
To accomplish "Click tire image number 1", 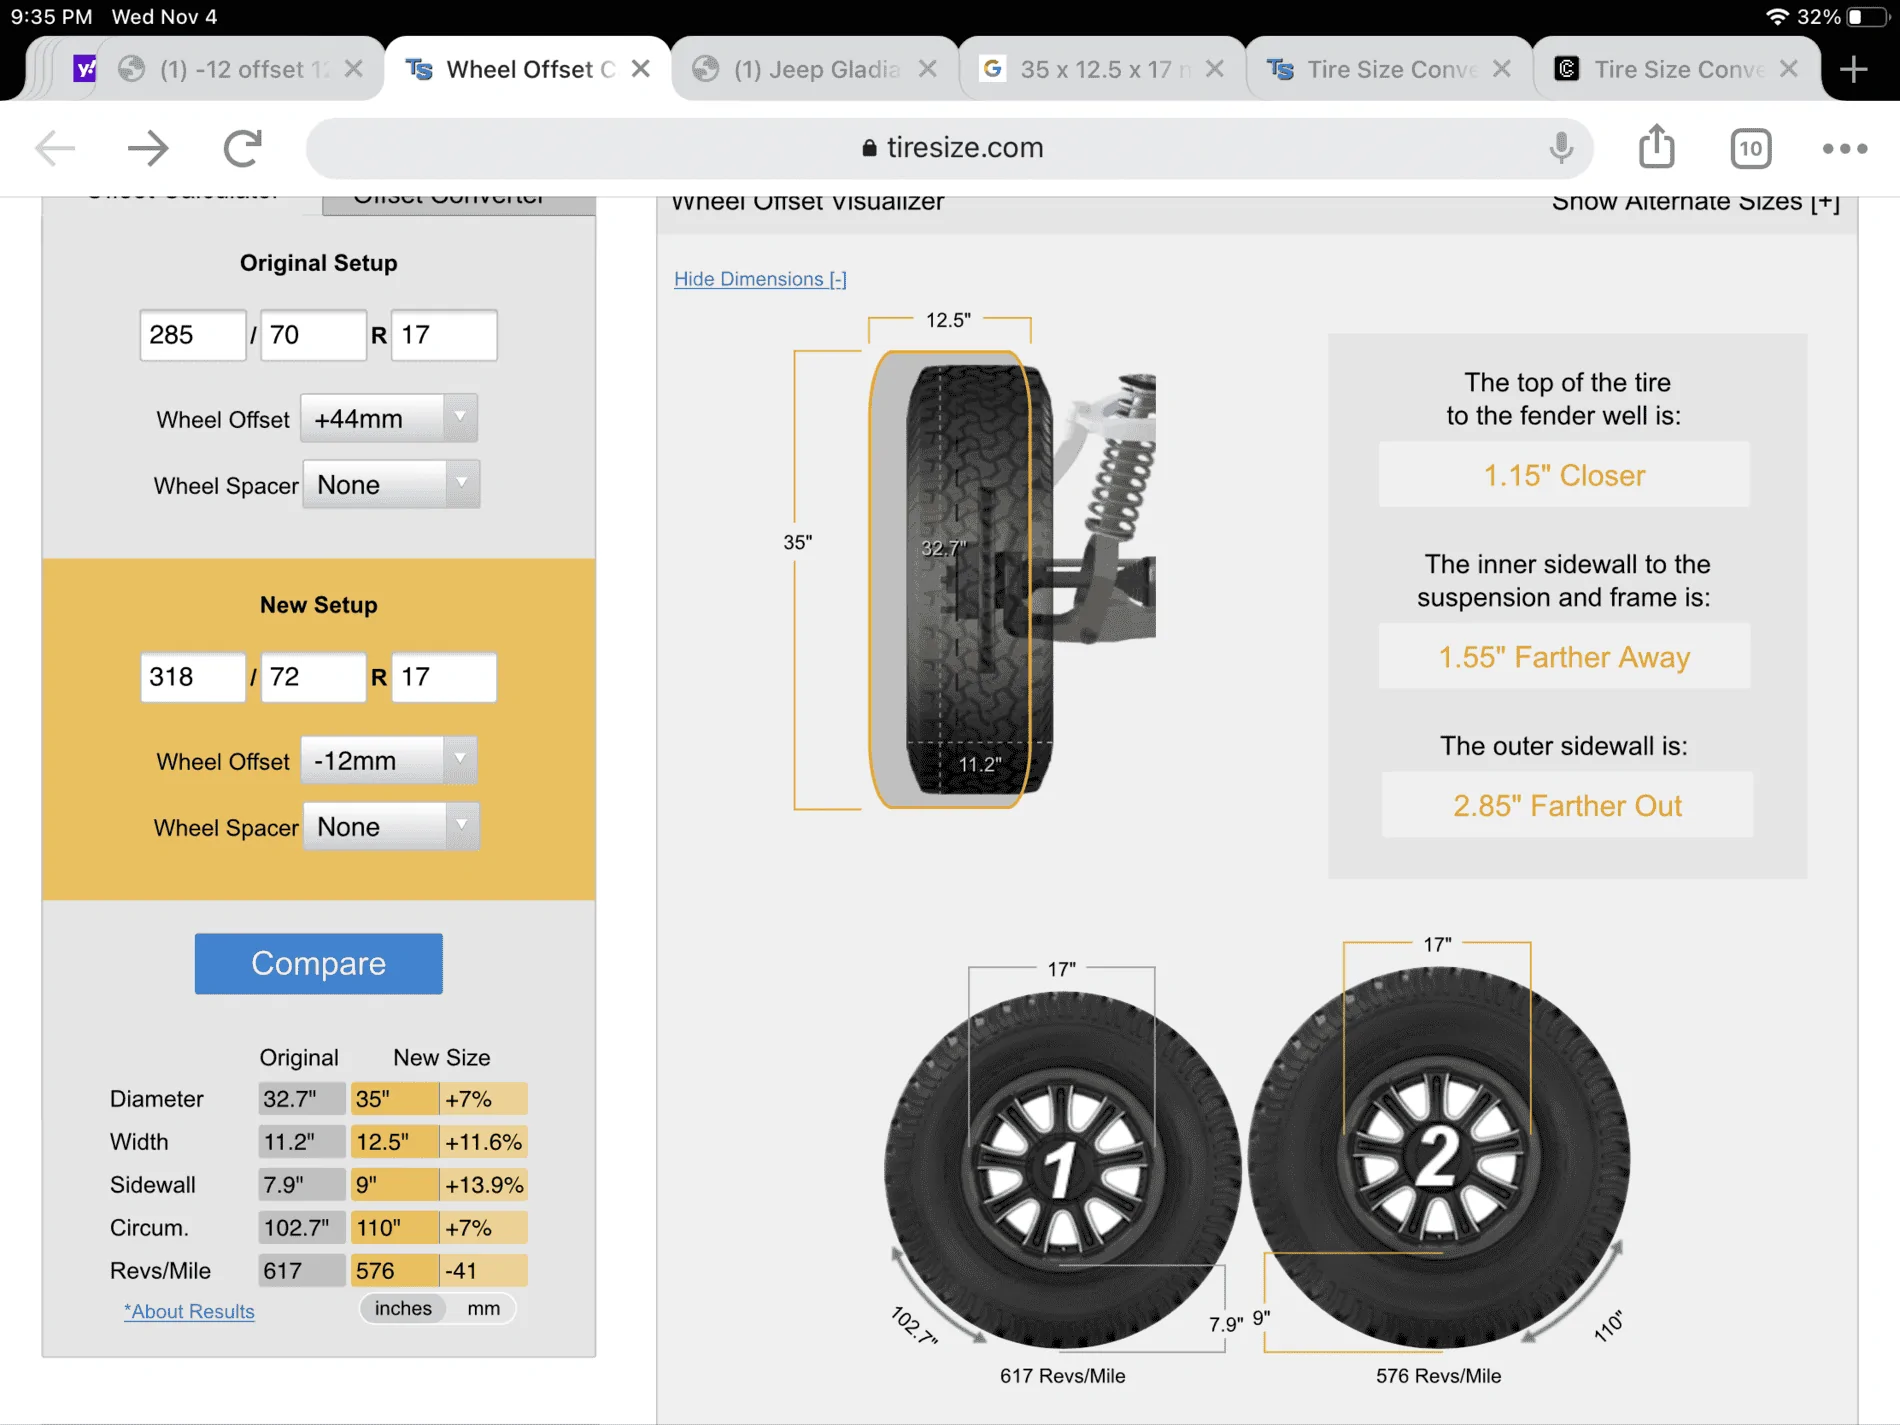I will 1062,1168.
